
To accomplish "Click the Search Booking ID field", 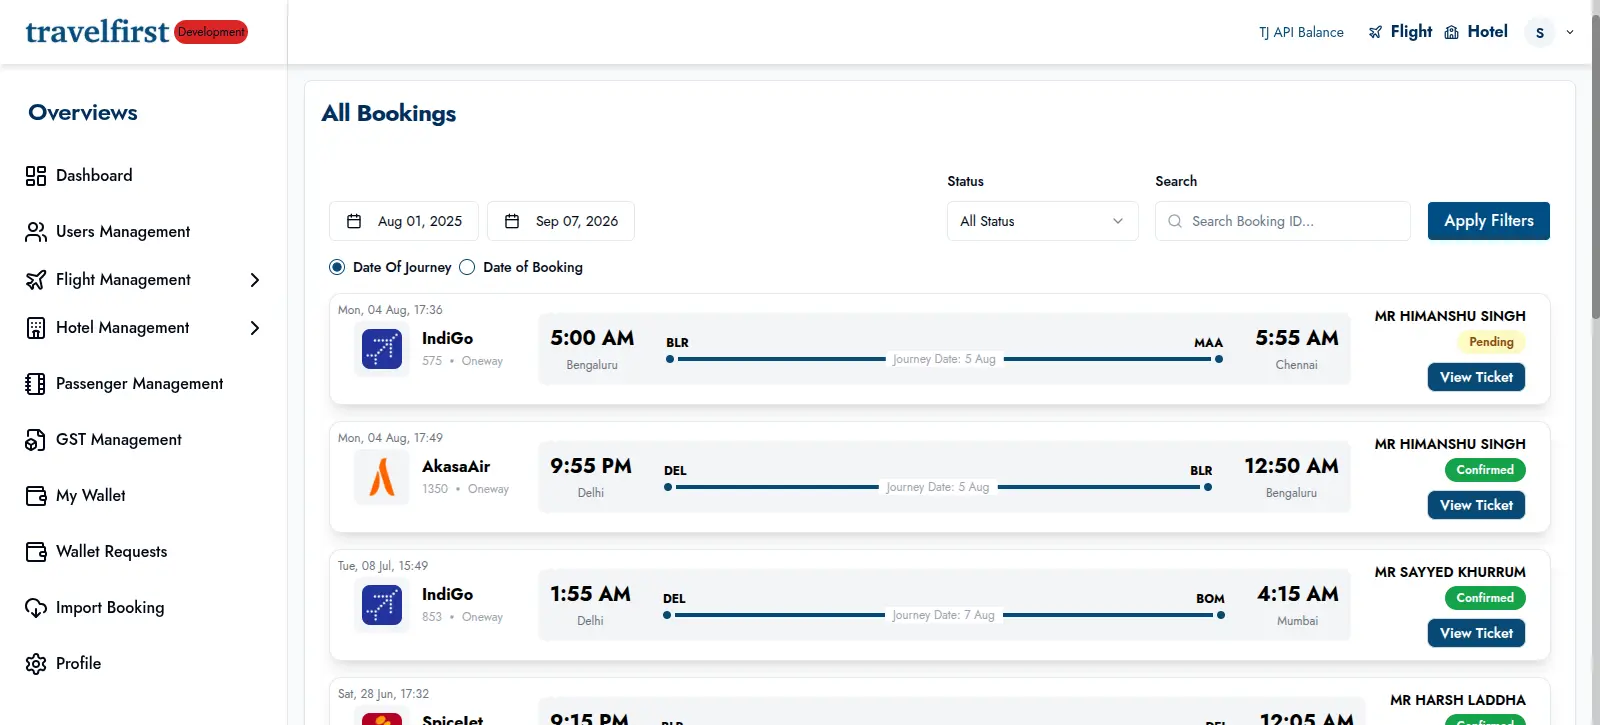I will 1283,221.
